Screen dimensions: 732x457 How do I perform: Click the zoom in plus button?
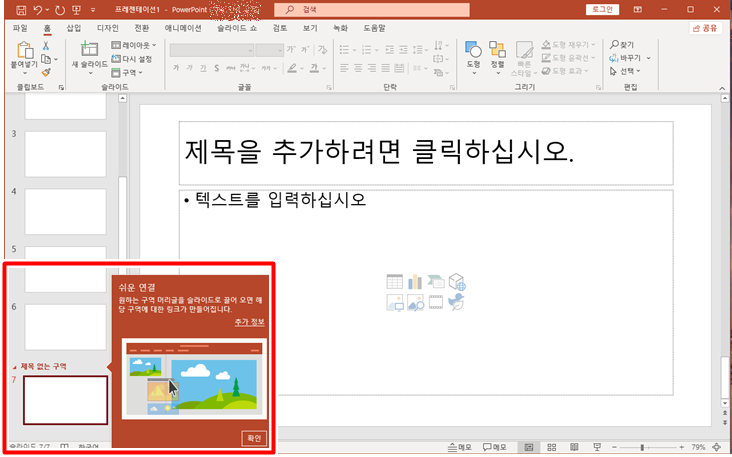[682, 447]
